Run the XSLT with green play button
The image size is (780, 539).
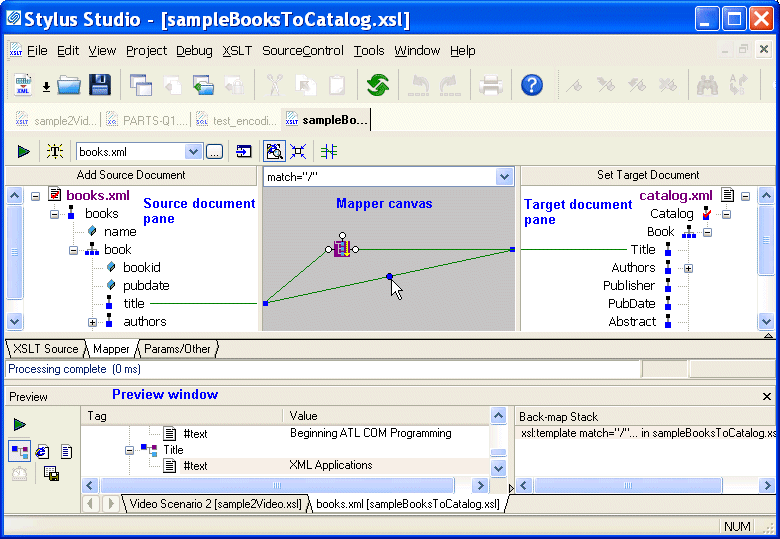click(23, 151)
